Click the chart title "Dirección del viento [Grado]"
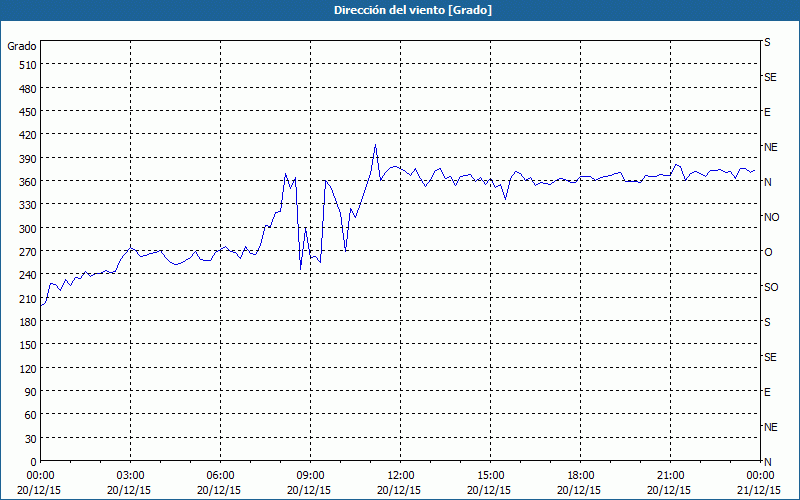The width and height of the screenshot is (800, 500). click(x=413, y=10)
